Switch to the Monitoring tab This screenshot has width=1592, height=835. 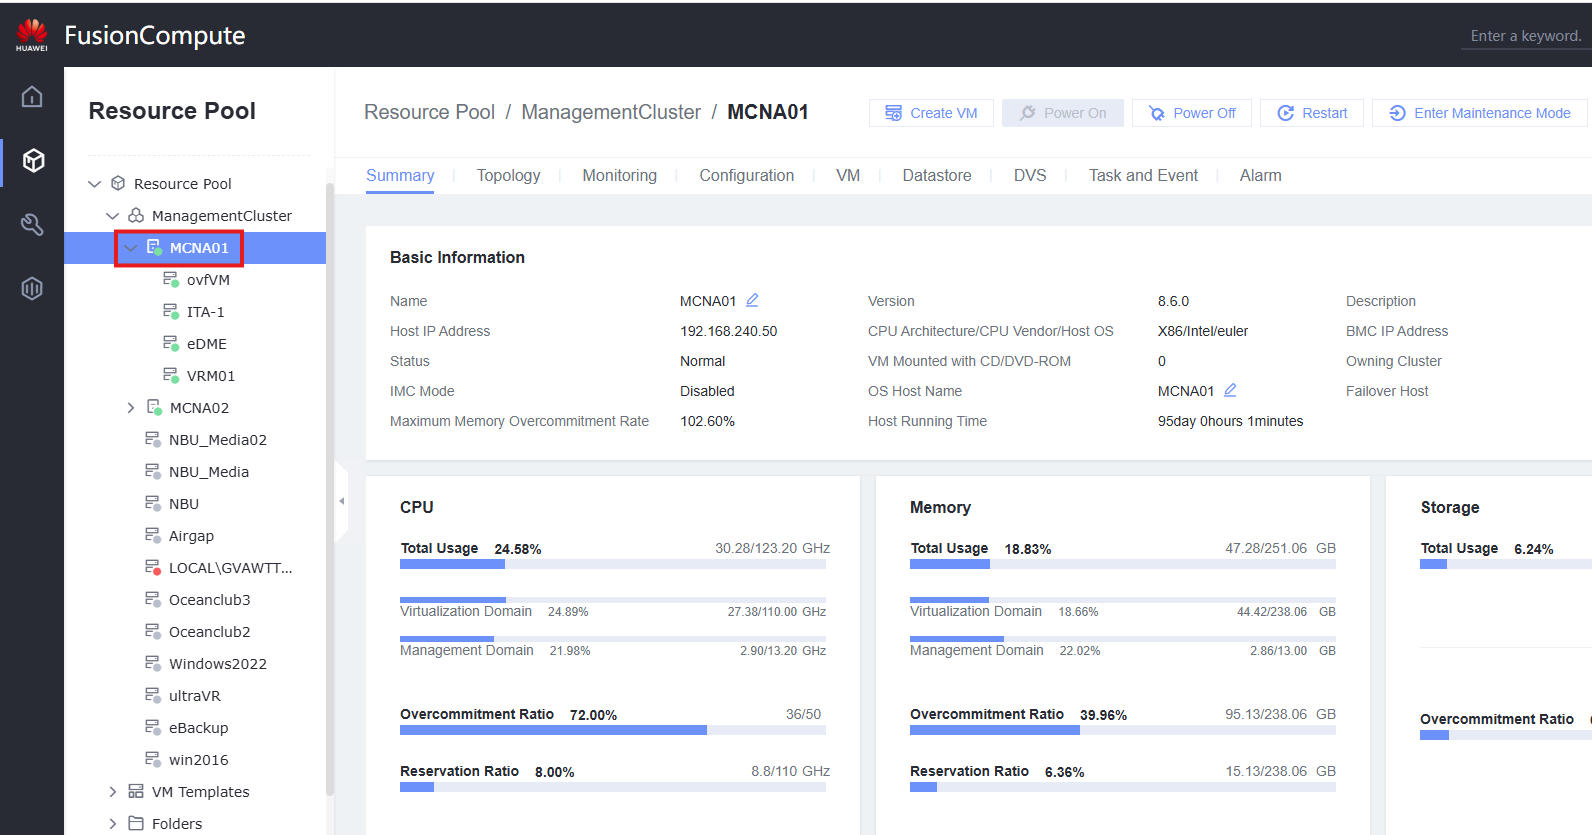coord(619,176)
